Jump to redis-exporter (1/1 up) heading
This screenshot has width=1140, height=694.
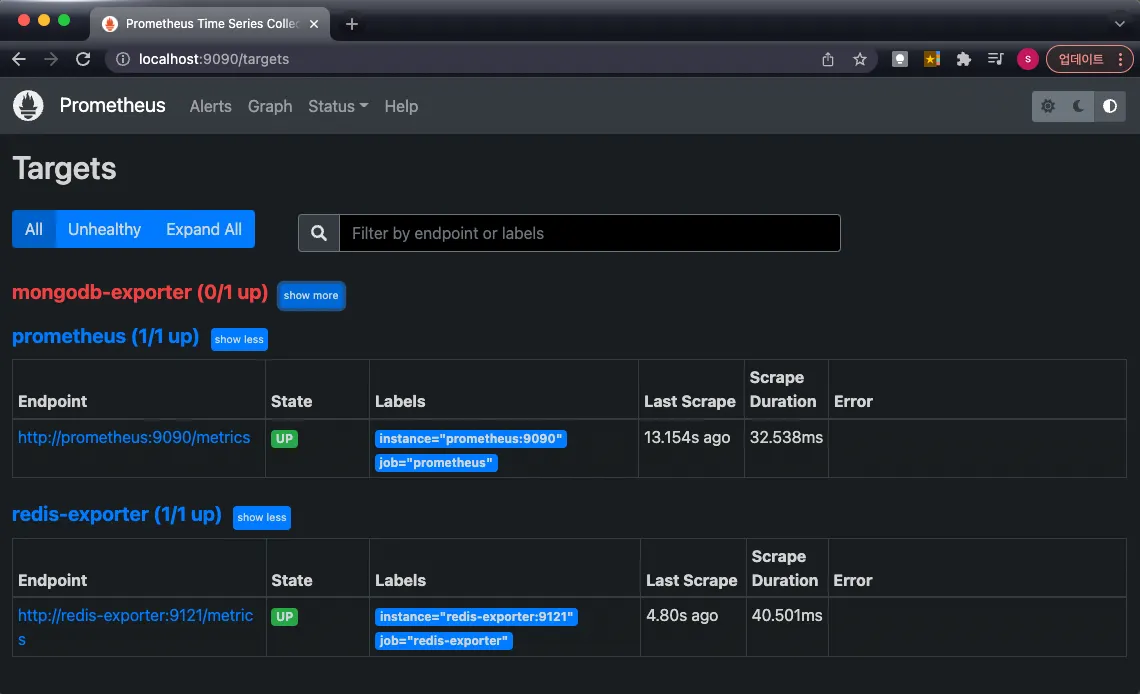click(x=116, y=515)
